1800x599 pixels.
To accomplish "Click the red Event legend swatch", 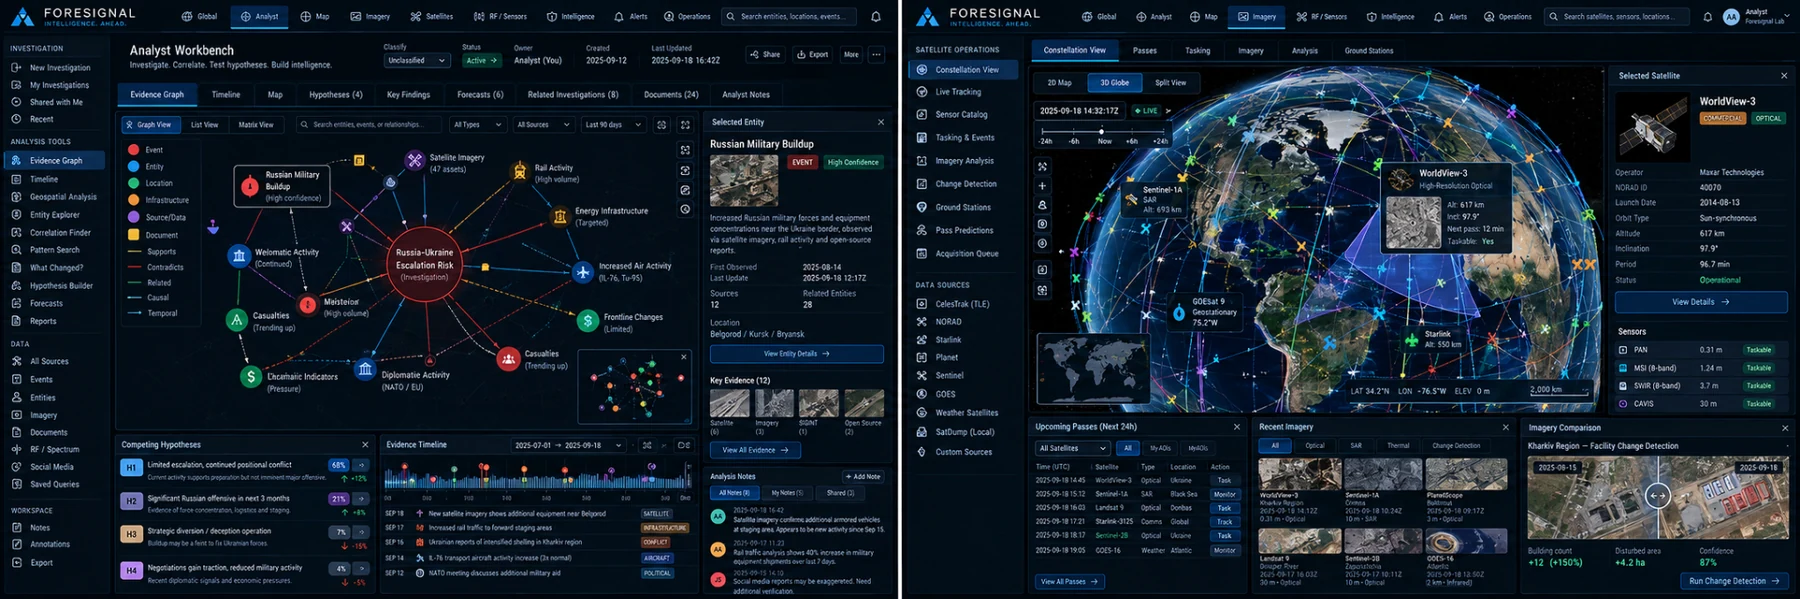I will click(x=133, y=150).
